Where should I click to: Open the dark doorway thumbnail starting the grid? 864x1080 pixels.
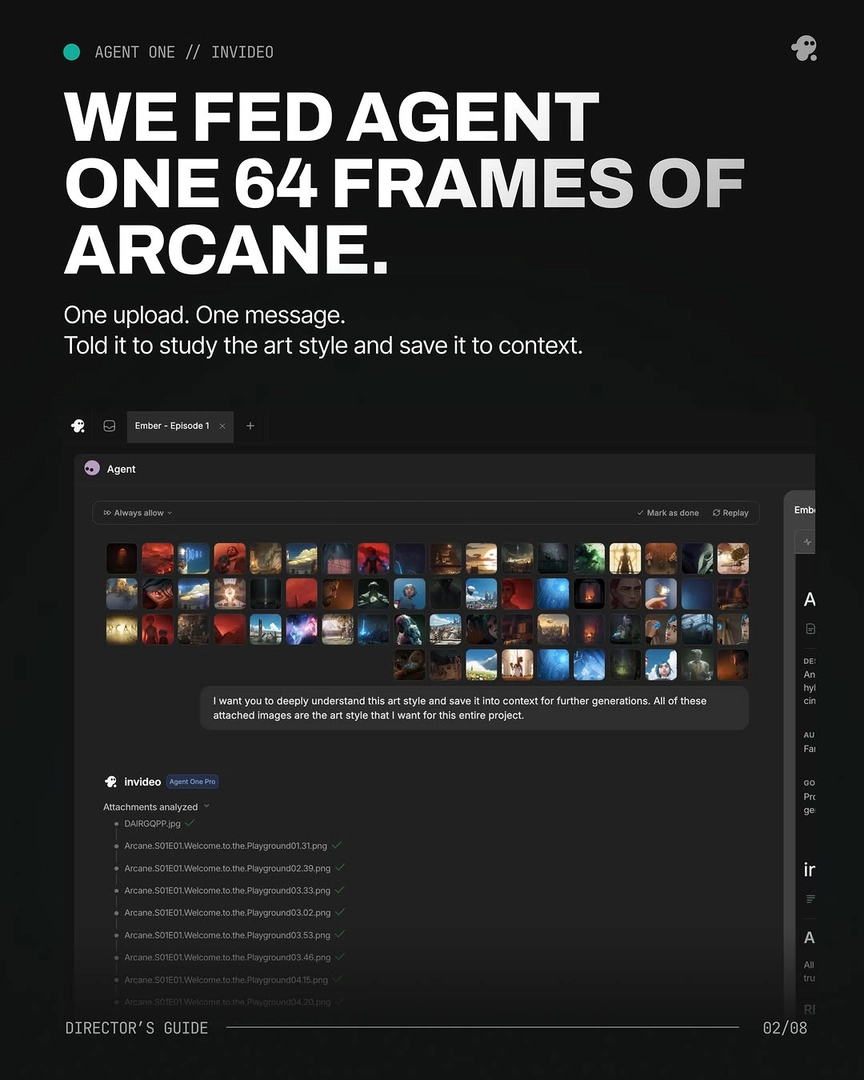coord(122,559)
